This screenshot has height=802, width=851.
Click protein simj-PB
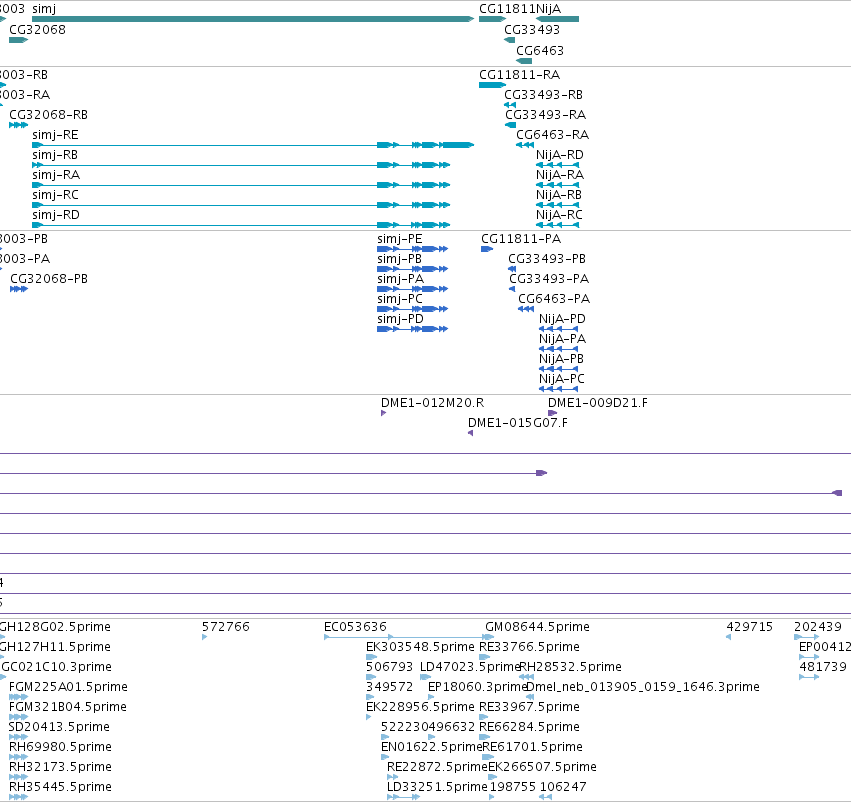pyautogui.click(x=412, y=269)
